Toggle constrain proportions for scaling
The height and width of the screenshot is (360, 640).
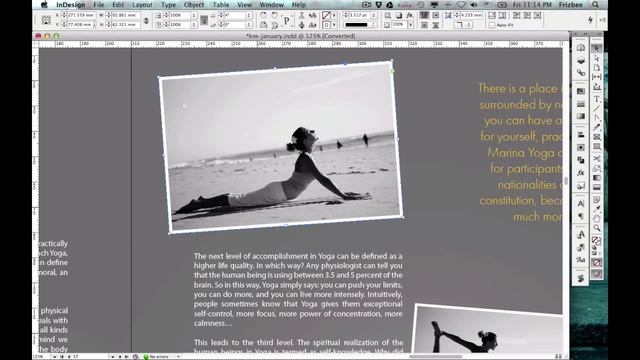(204, 20)
